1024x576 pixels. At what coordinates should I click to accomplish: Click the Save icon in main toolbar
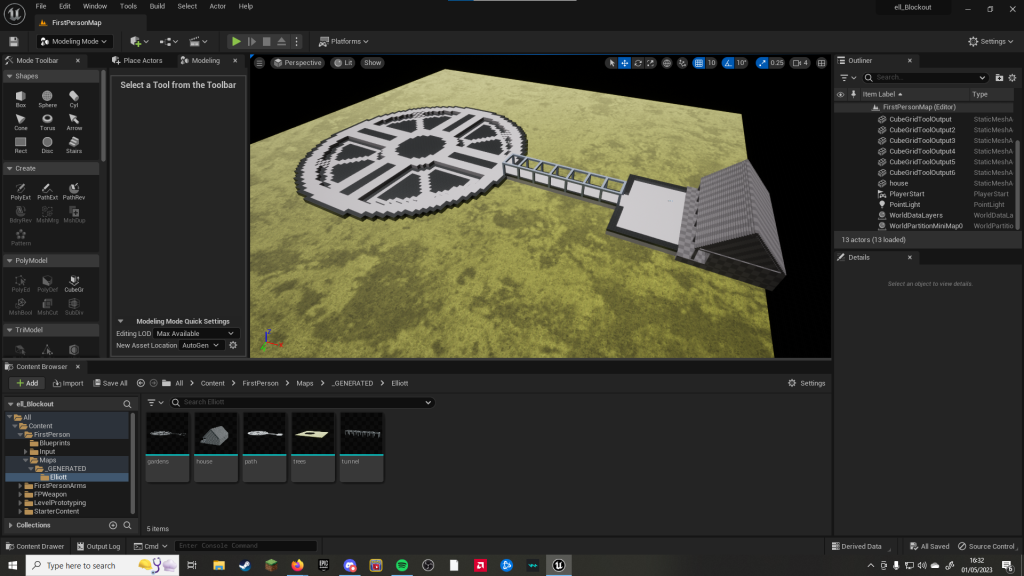14,41
